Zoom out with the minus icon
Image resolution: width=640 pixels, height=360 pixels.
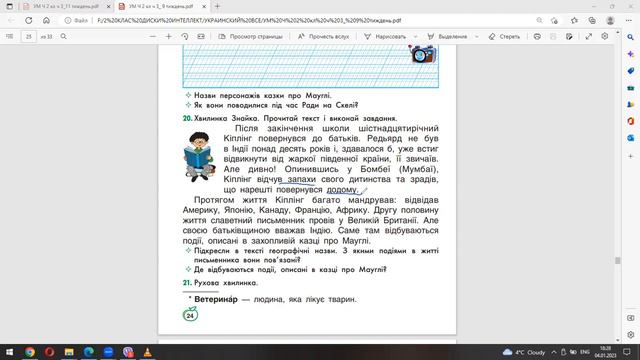click(x=153, y=36)
